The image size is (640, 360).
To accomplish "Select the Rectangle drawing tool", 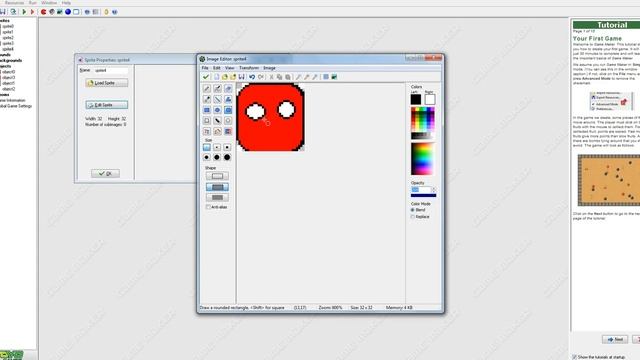I will (207, 110).
